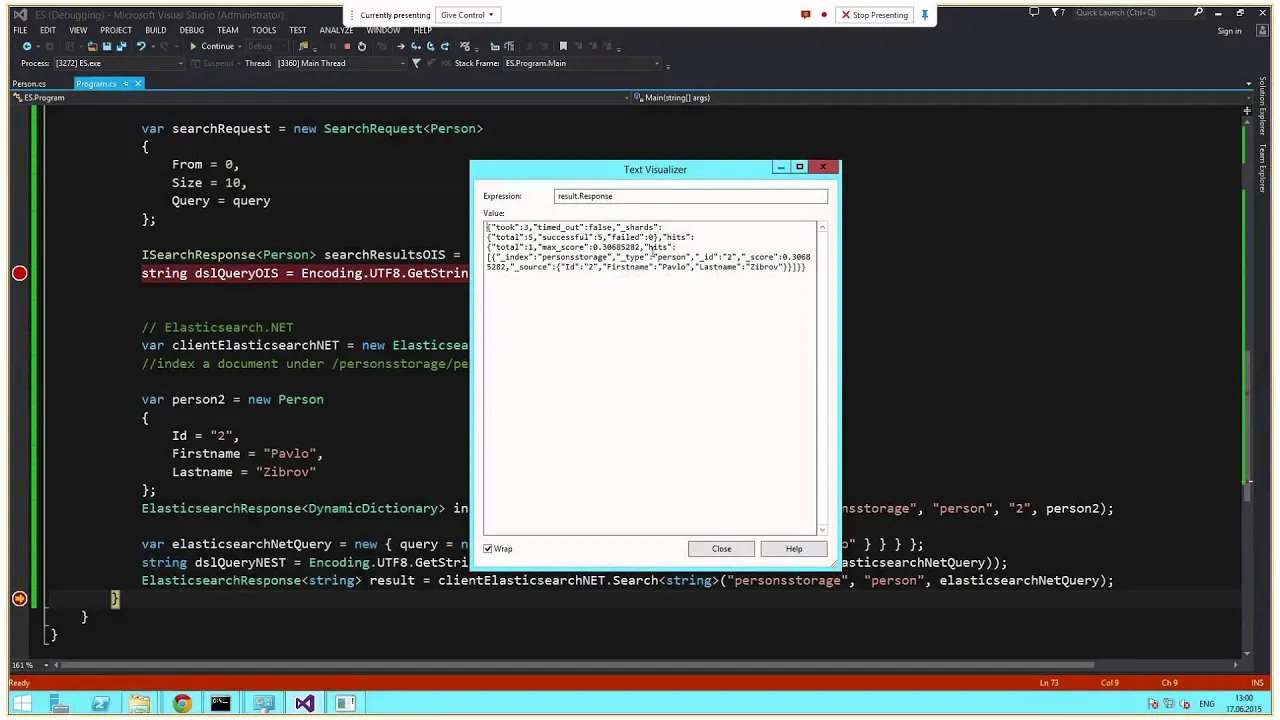Click Ln 73 in the status bar
The width and height of the screenshot is (1280, 720).
tap(1048, 683)
